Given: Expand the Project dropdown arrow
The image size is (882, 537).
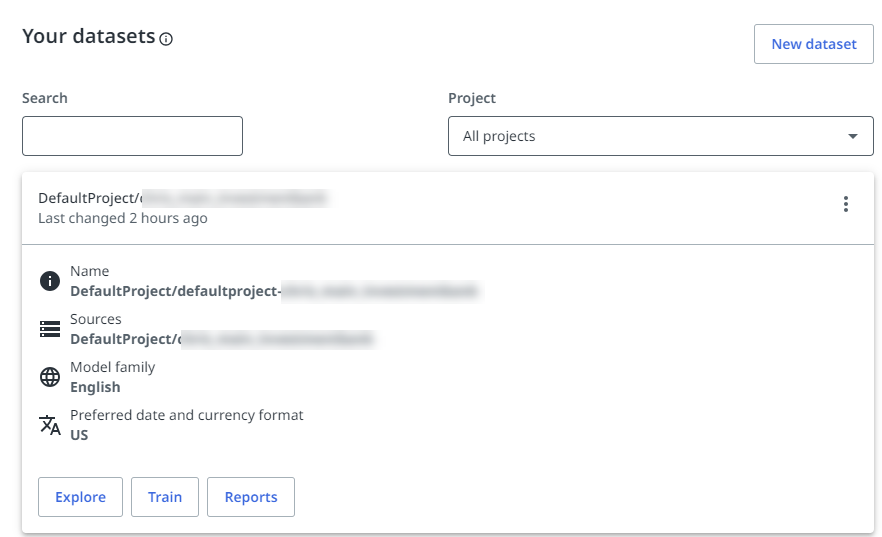Looking at the screenshot, I should pyautogui.click(x=853, y=136).
